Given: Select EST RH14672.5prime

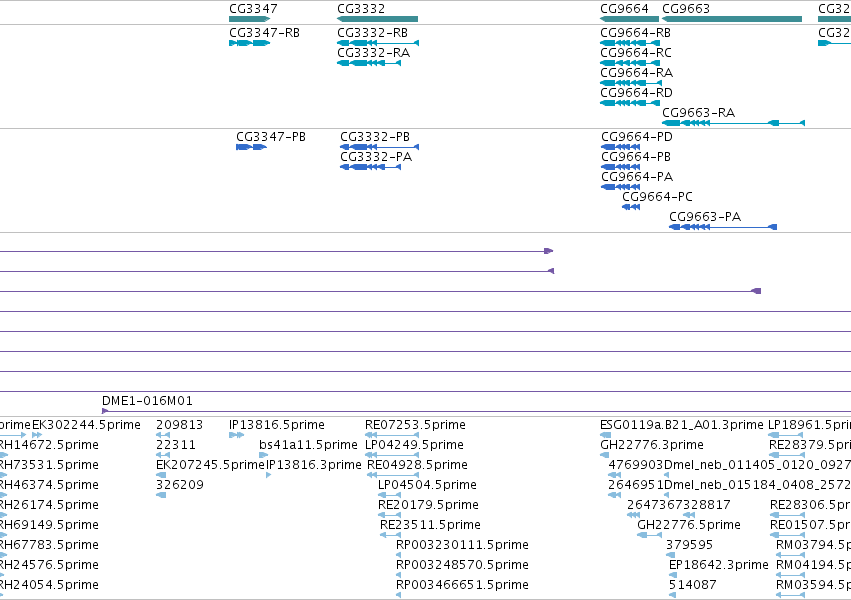Looking at the screenshot, I should pos(49,445).
